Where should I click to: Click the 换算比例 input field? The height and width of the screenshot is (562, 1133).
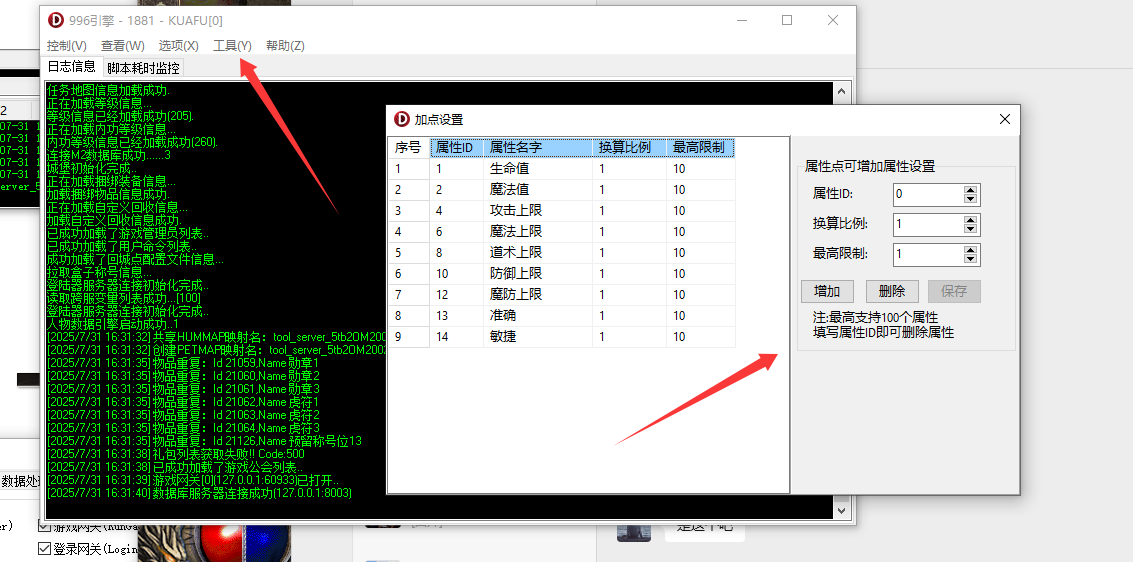928,225
